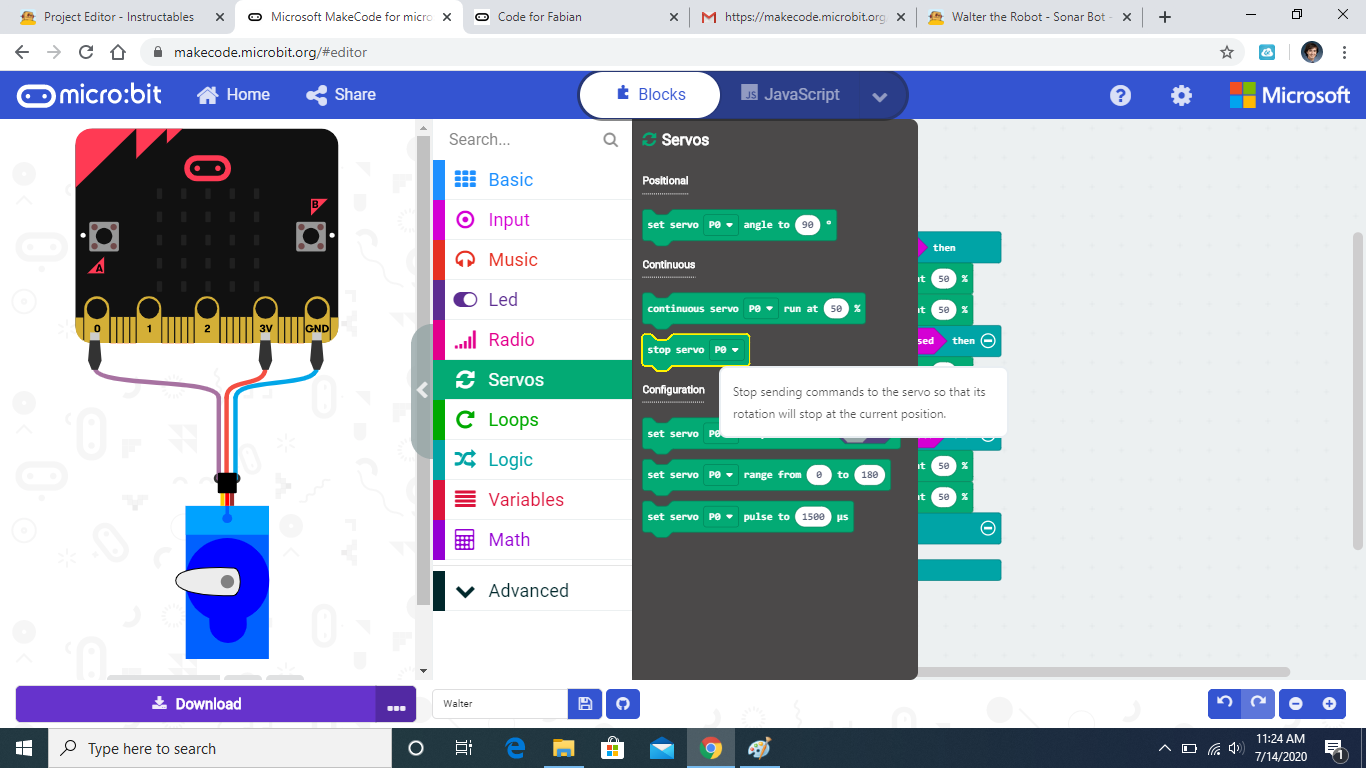Image resolution: width=1366 pixels, height=768 pixels.
Task: Click the blue cloud extension icon
Action: 1267,52
